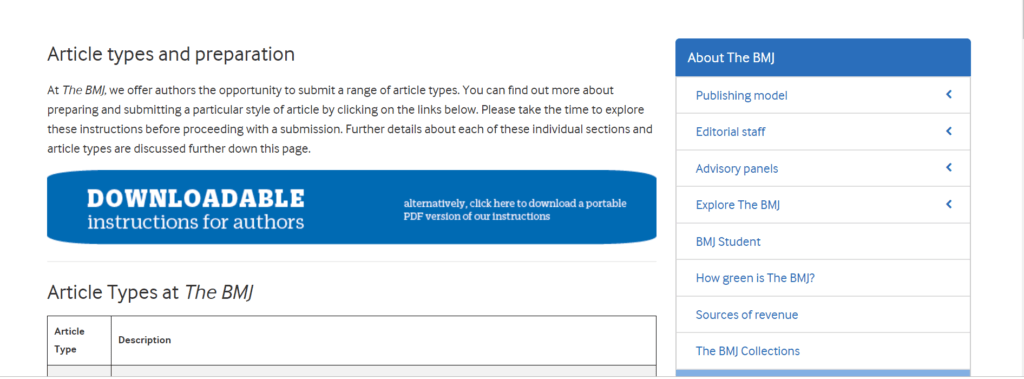The image size is (1024, 379).
Task: Click the Article types and preparation heading
Action: point(170,54)
